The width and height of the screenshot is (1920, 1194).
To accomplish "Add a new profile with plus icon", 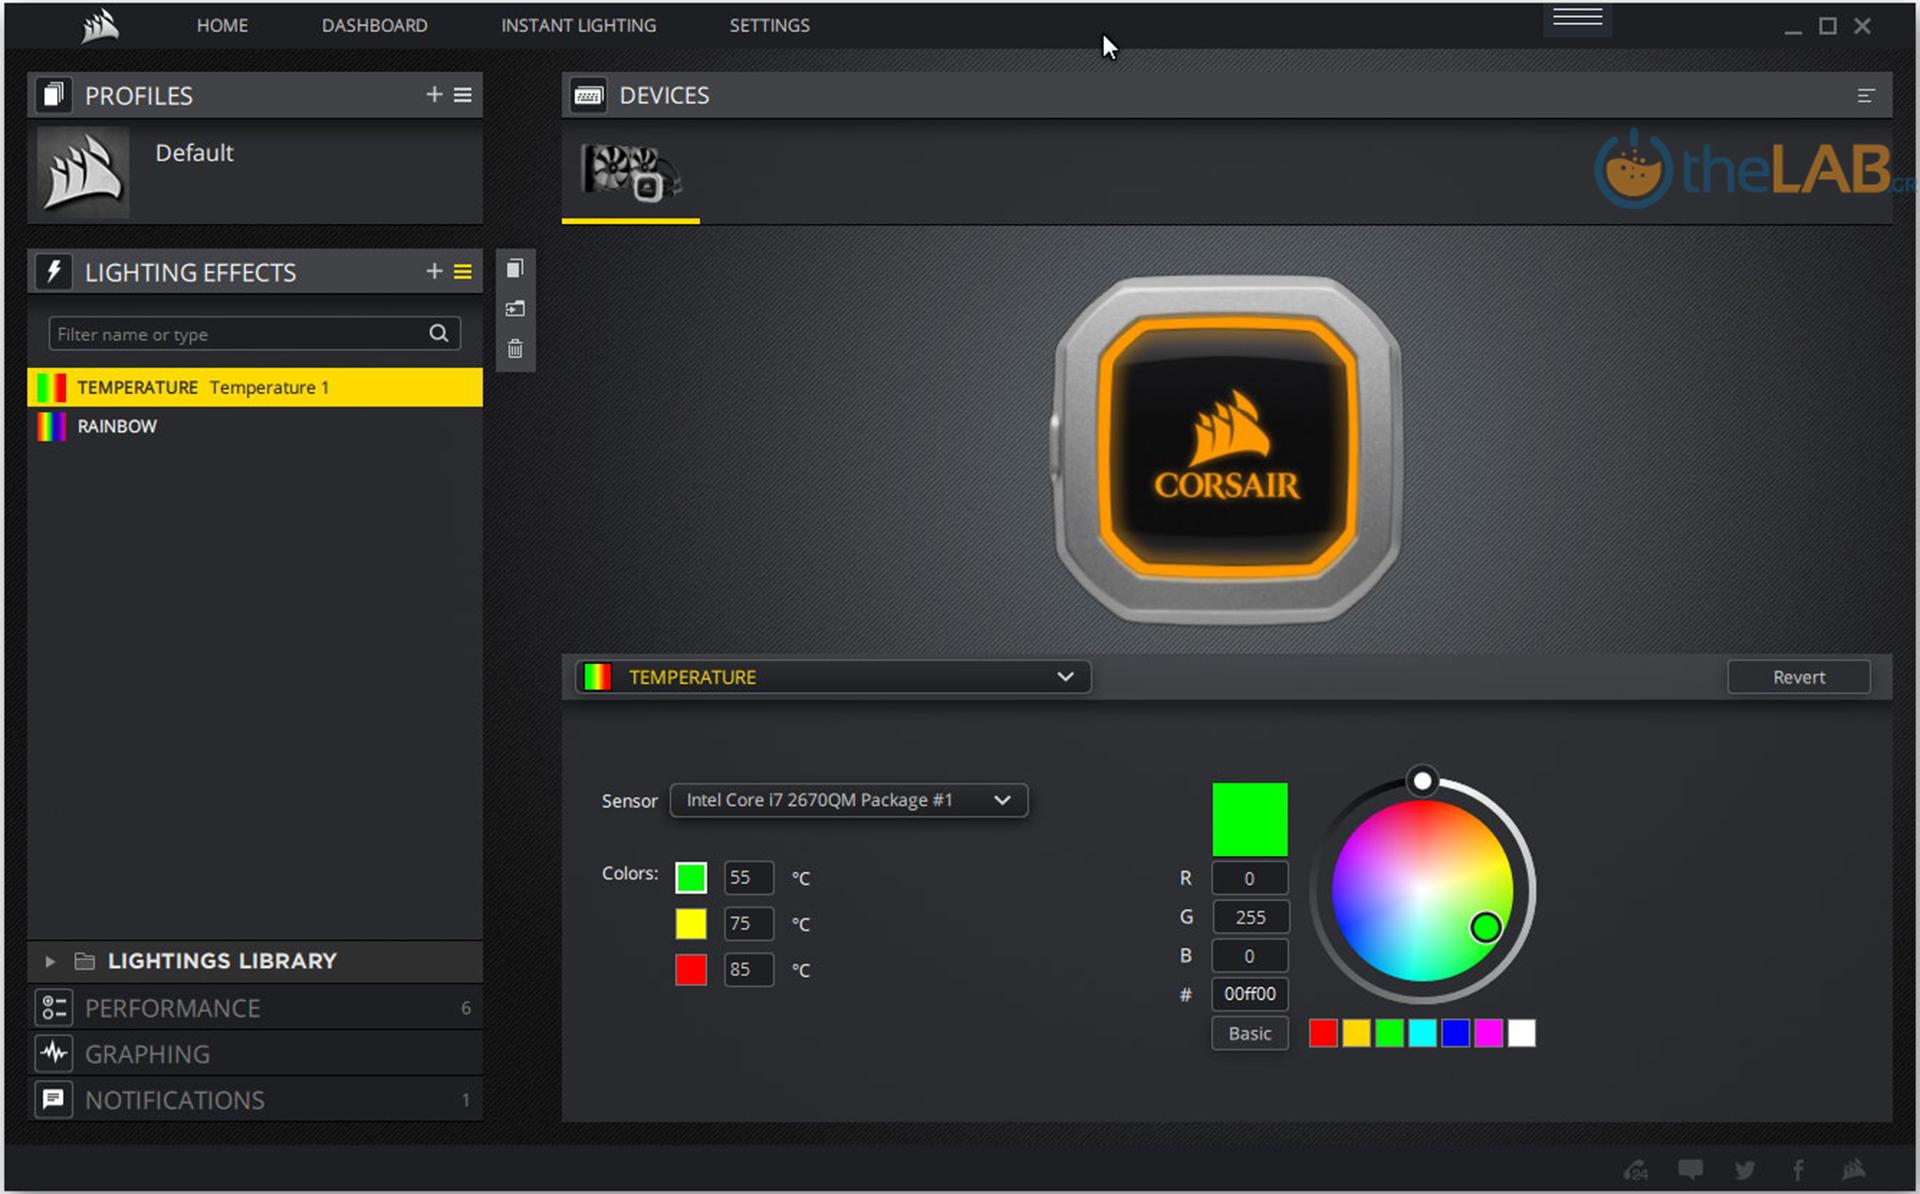I will coord(434,94).
